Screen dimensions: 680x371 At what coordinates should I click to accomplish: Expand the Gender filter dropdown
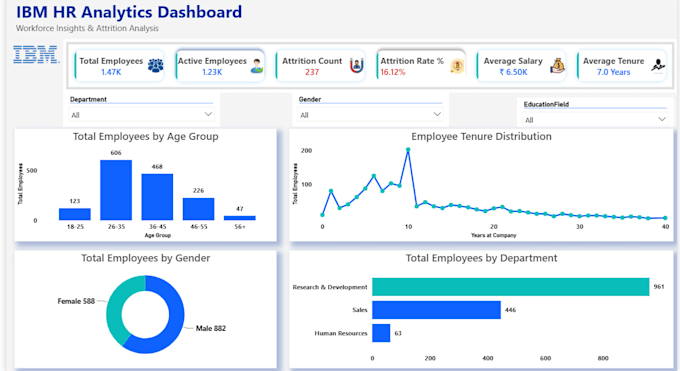pyautogui.click(x=370, y=115)
